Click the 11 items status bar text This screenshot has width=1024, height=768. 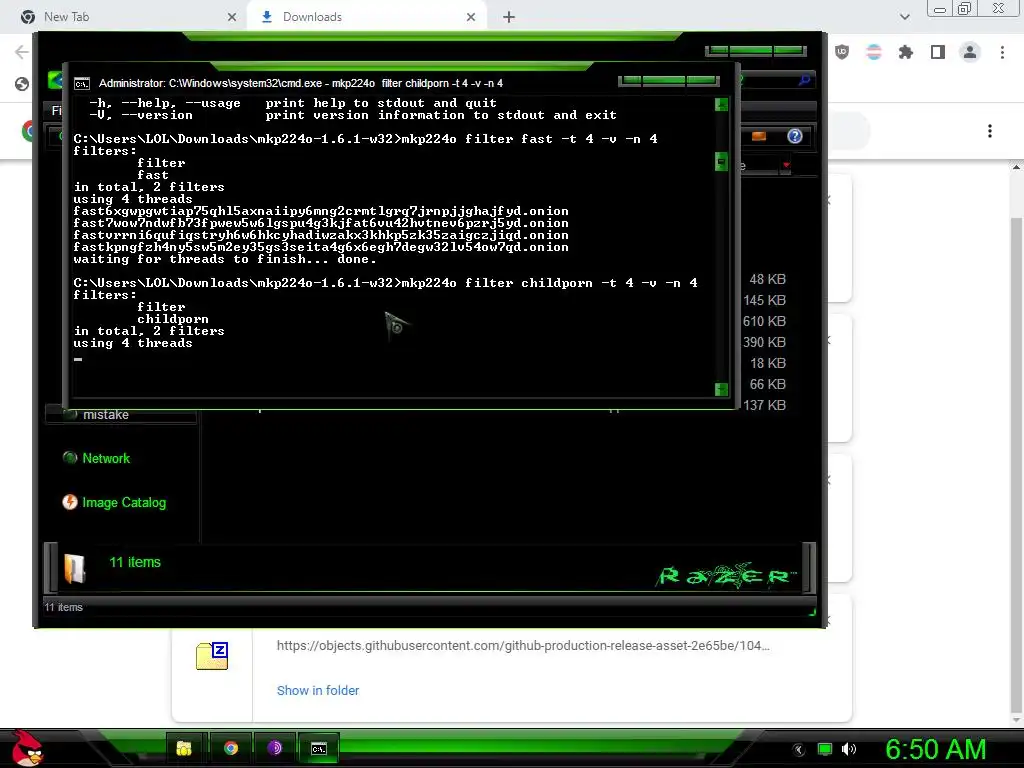coord(63,607)
